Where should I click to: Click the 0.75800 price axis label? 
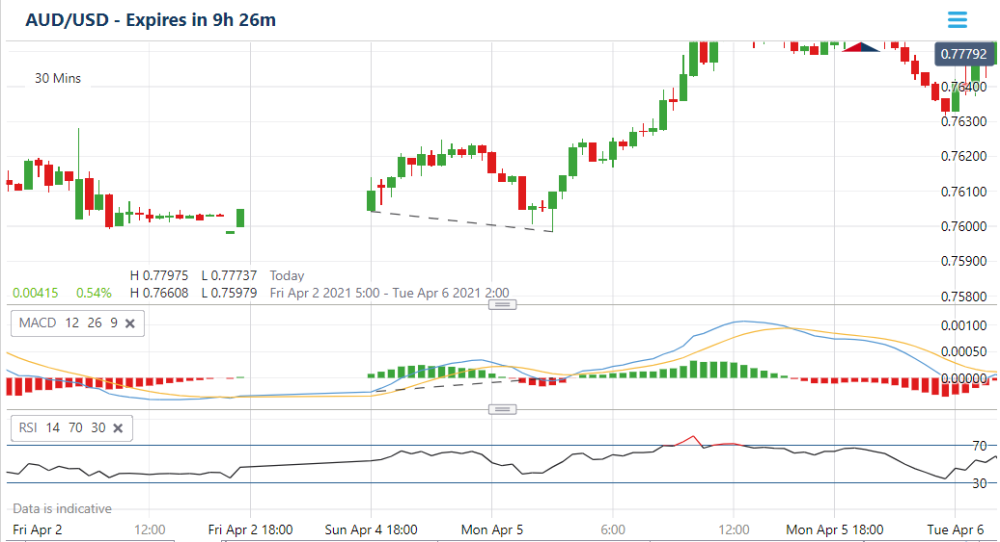(964, 297)
